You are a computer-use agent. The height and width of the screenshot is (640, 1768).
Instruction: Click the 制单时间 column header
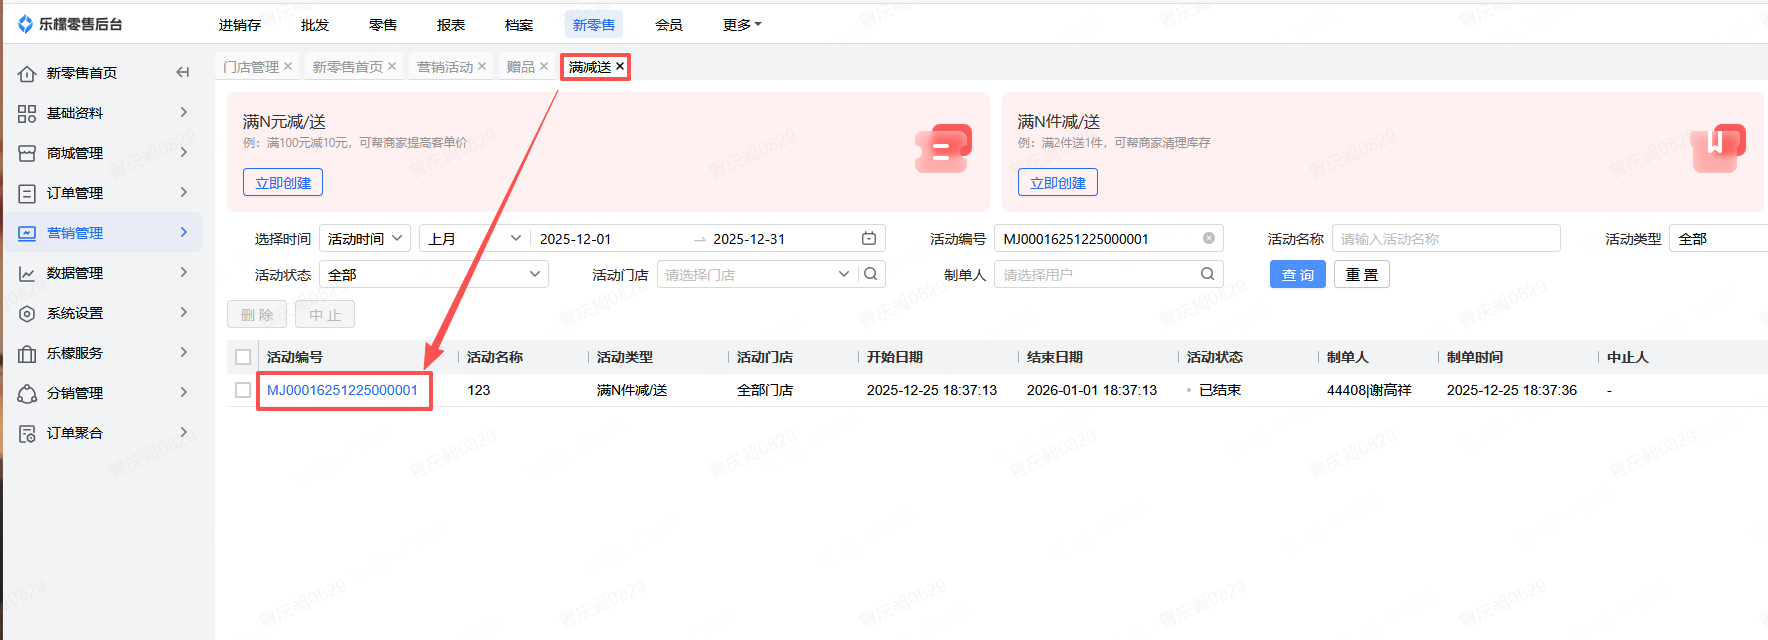pyautogui.click(x=1475, y=357)
